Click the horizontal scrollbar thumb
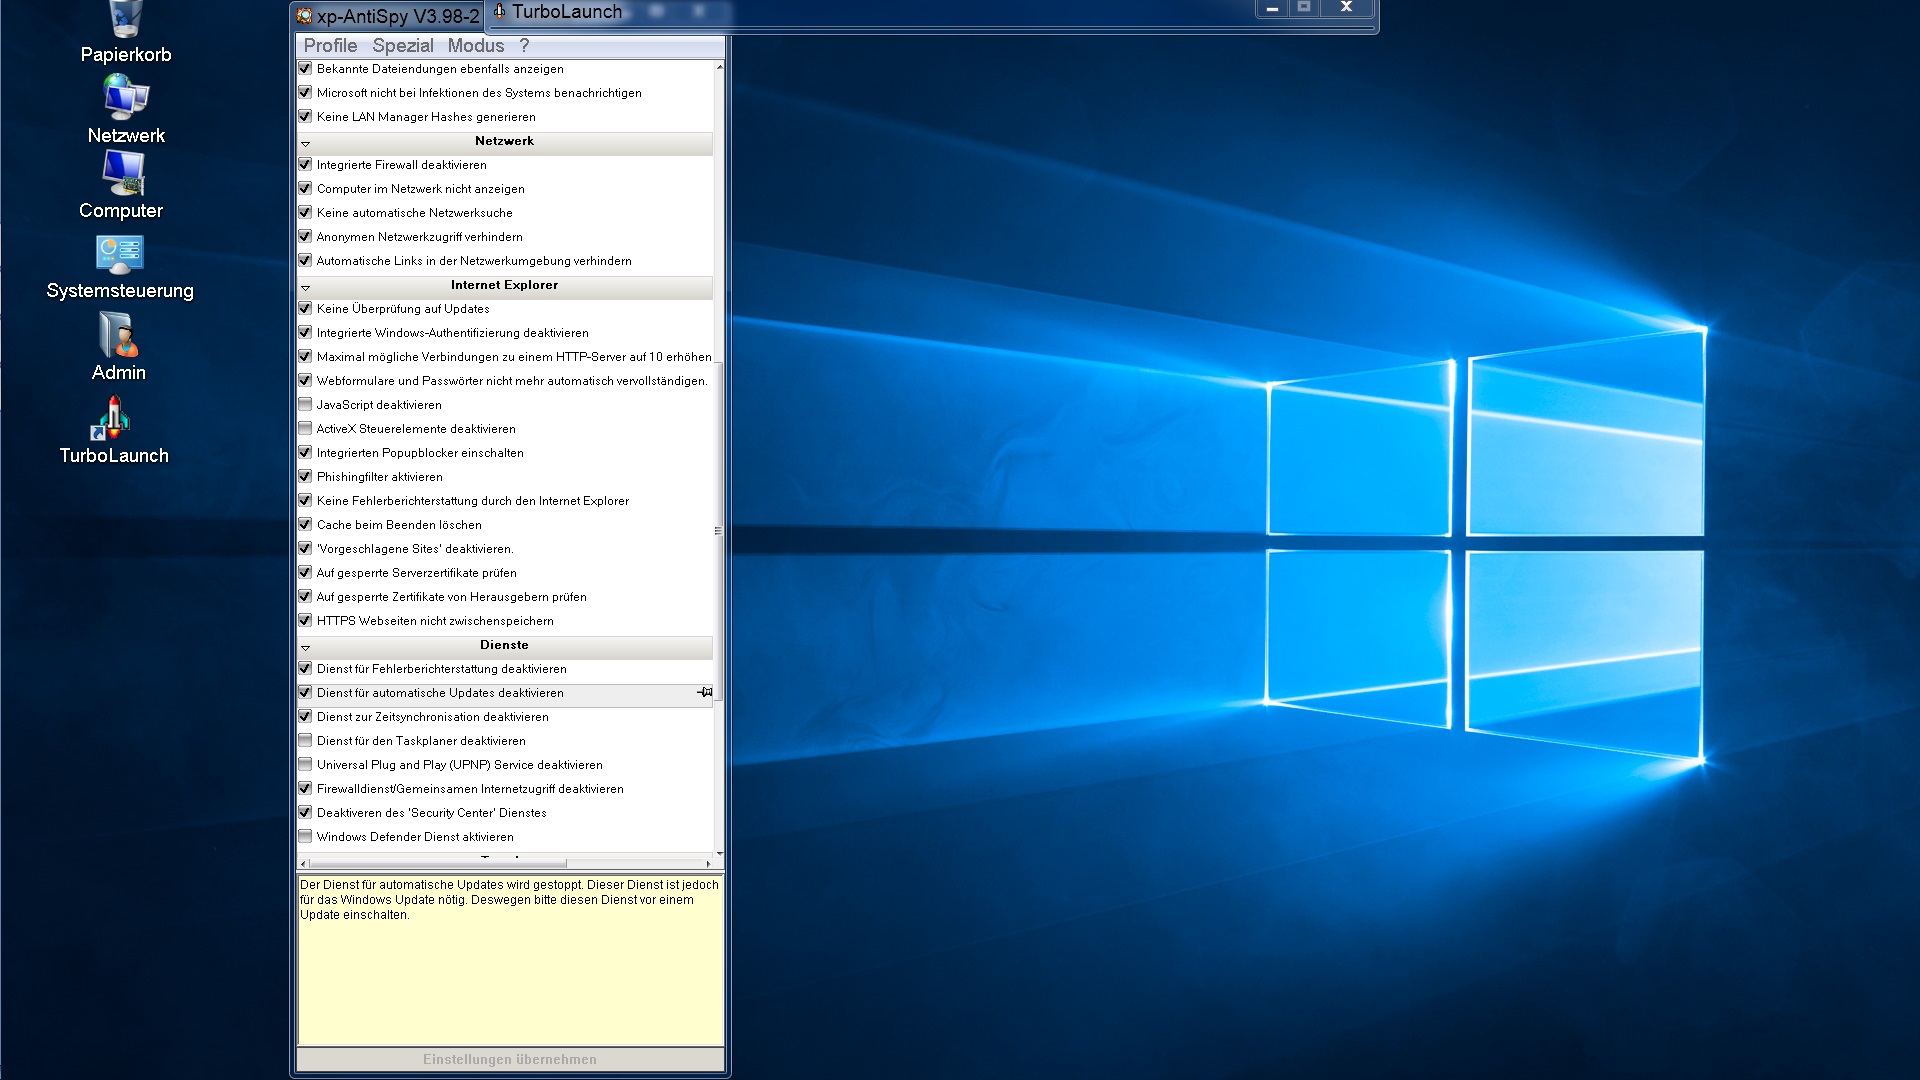Image resolution: width=1920 pixels, height=1080 pixels. 437,863
